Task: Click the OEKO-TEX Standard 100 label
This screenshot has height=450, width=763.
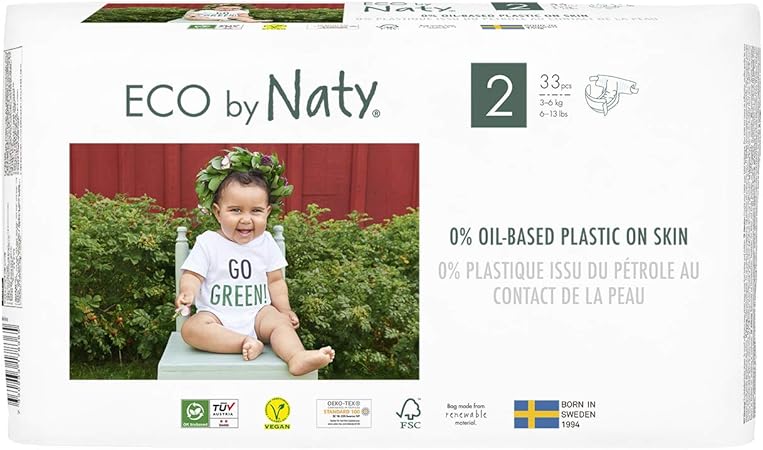Action: click(344, 414)
